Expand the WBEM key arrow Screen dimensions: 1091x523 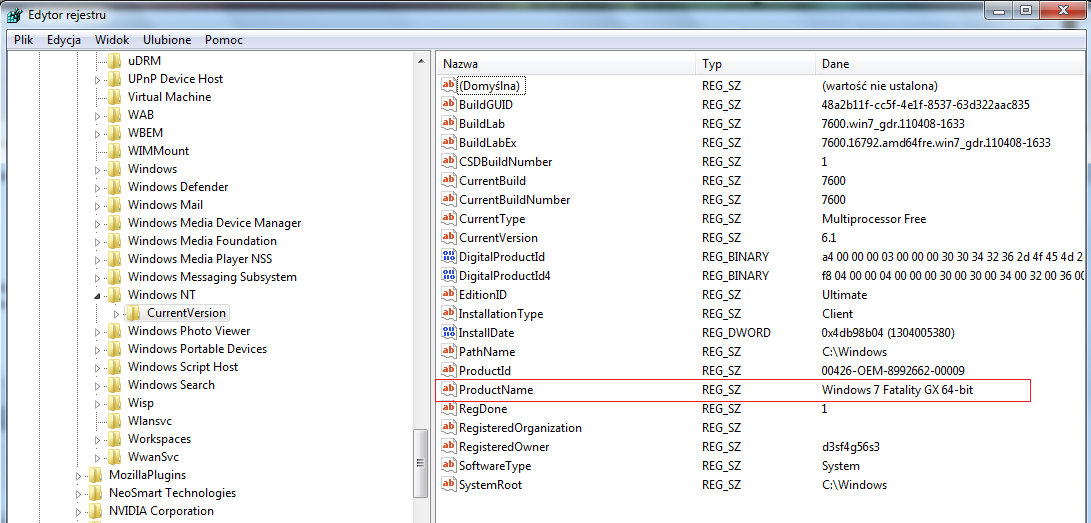pyautogui.click(x=98, y=134)
